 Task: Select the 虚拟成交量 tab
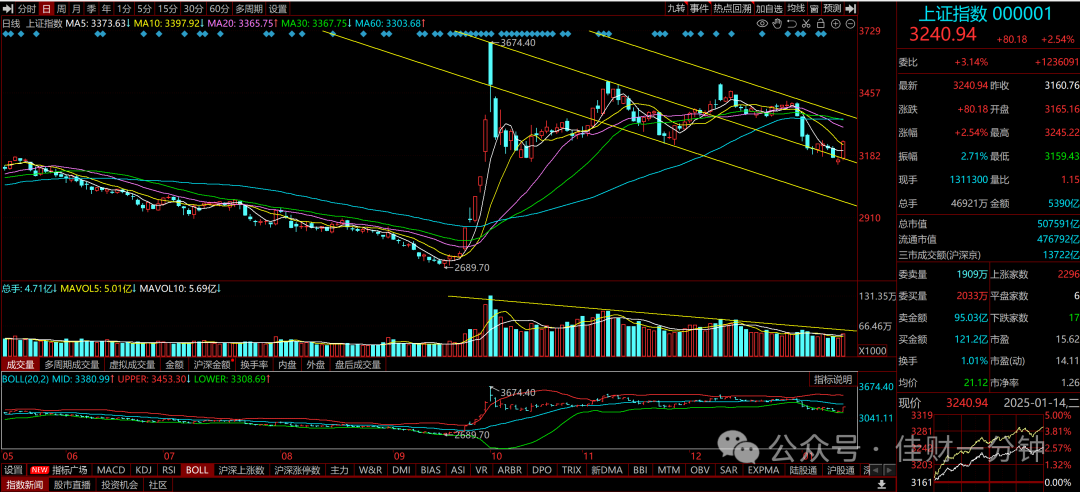coord(132,365)
